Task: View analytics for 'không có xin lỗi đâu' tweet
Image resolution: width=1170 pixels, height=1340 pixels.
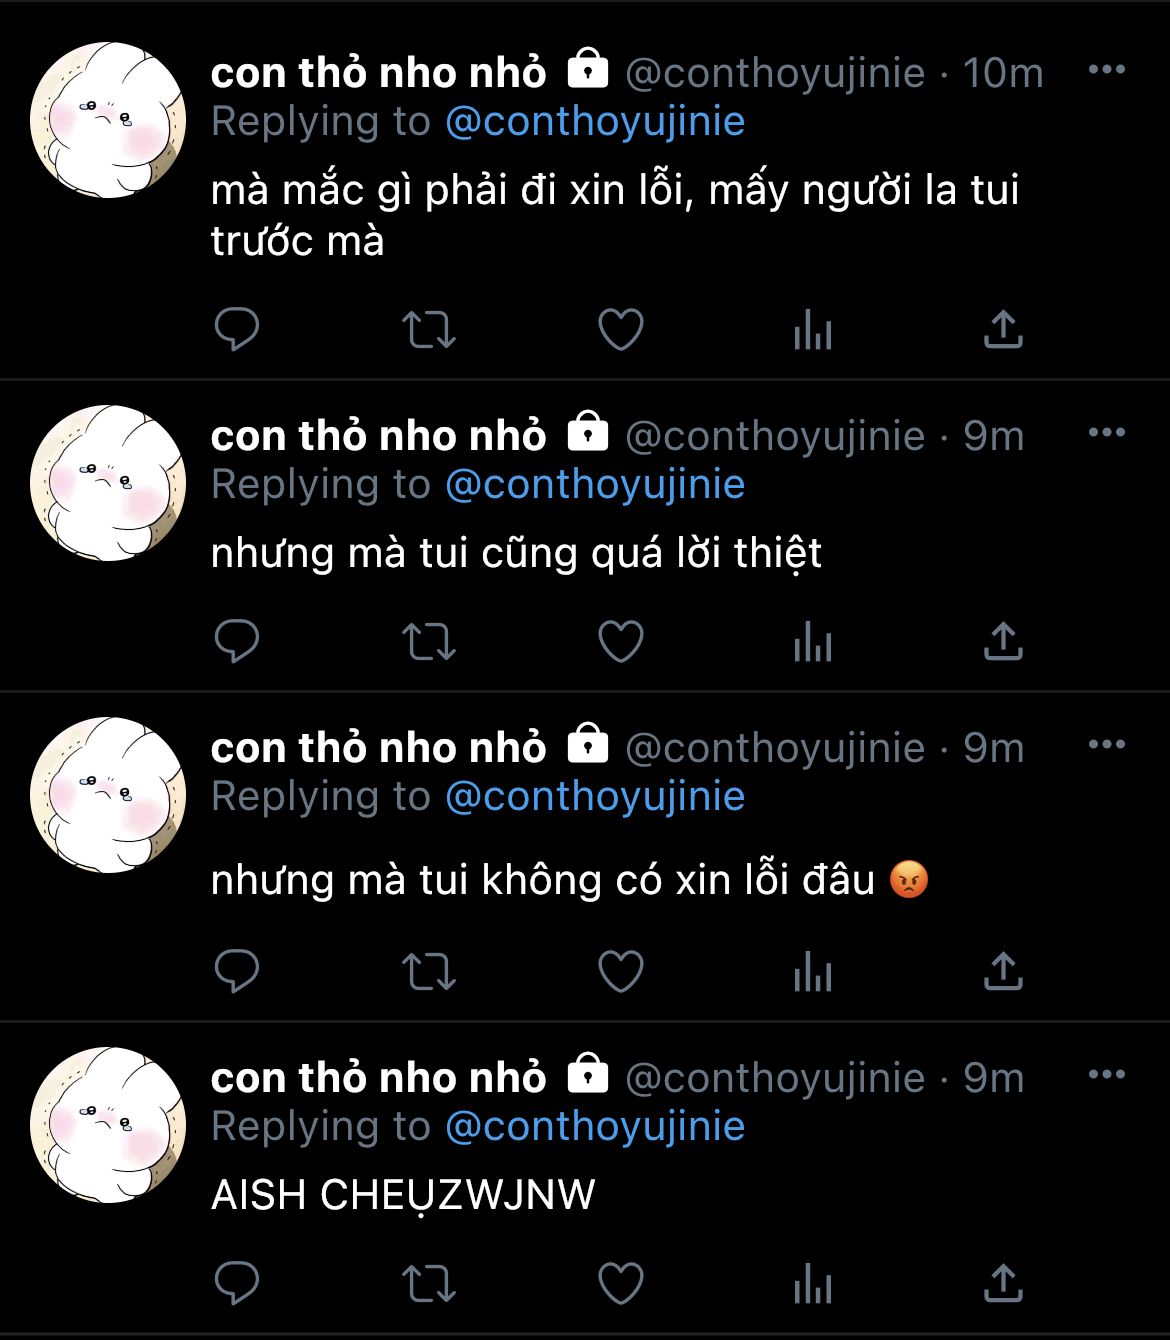Action: [812, 971]
